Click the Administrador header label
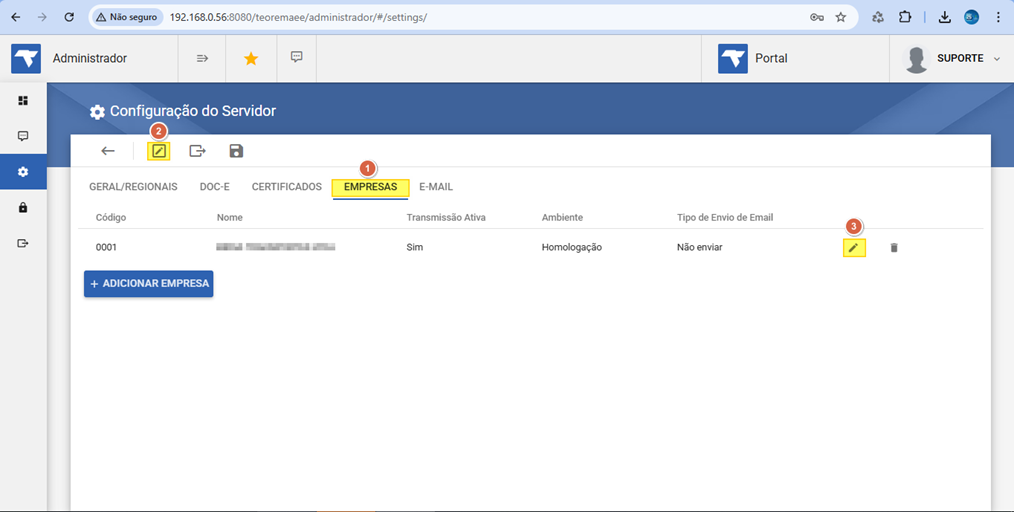 [90, 58]
